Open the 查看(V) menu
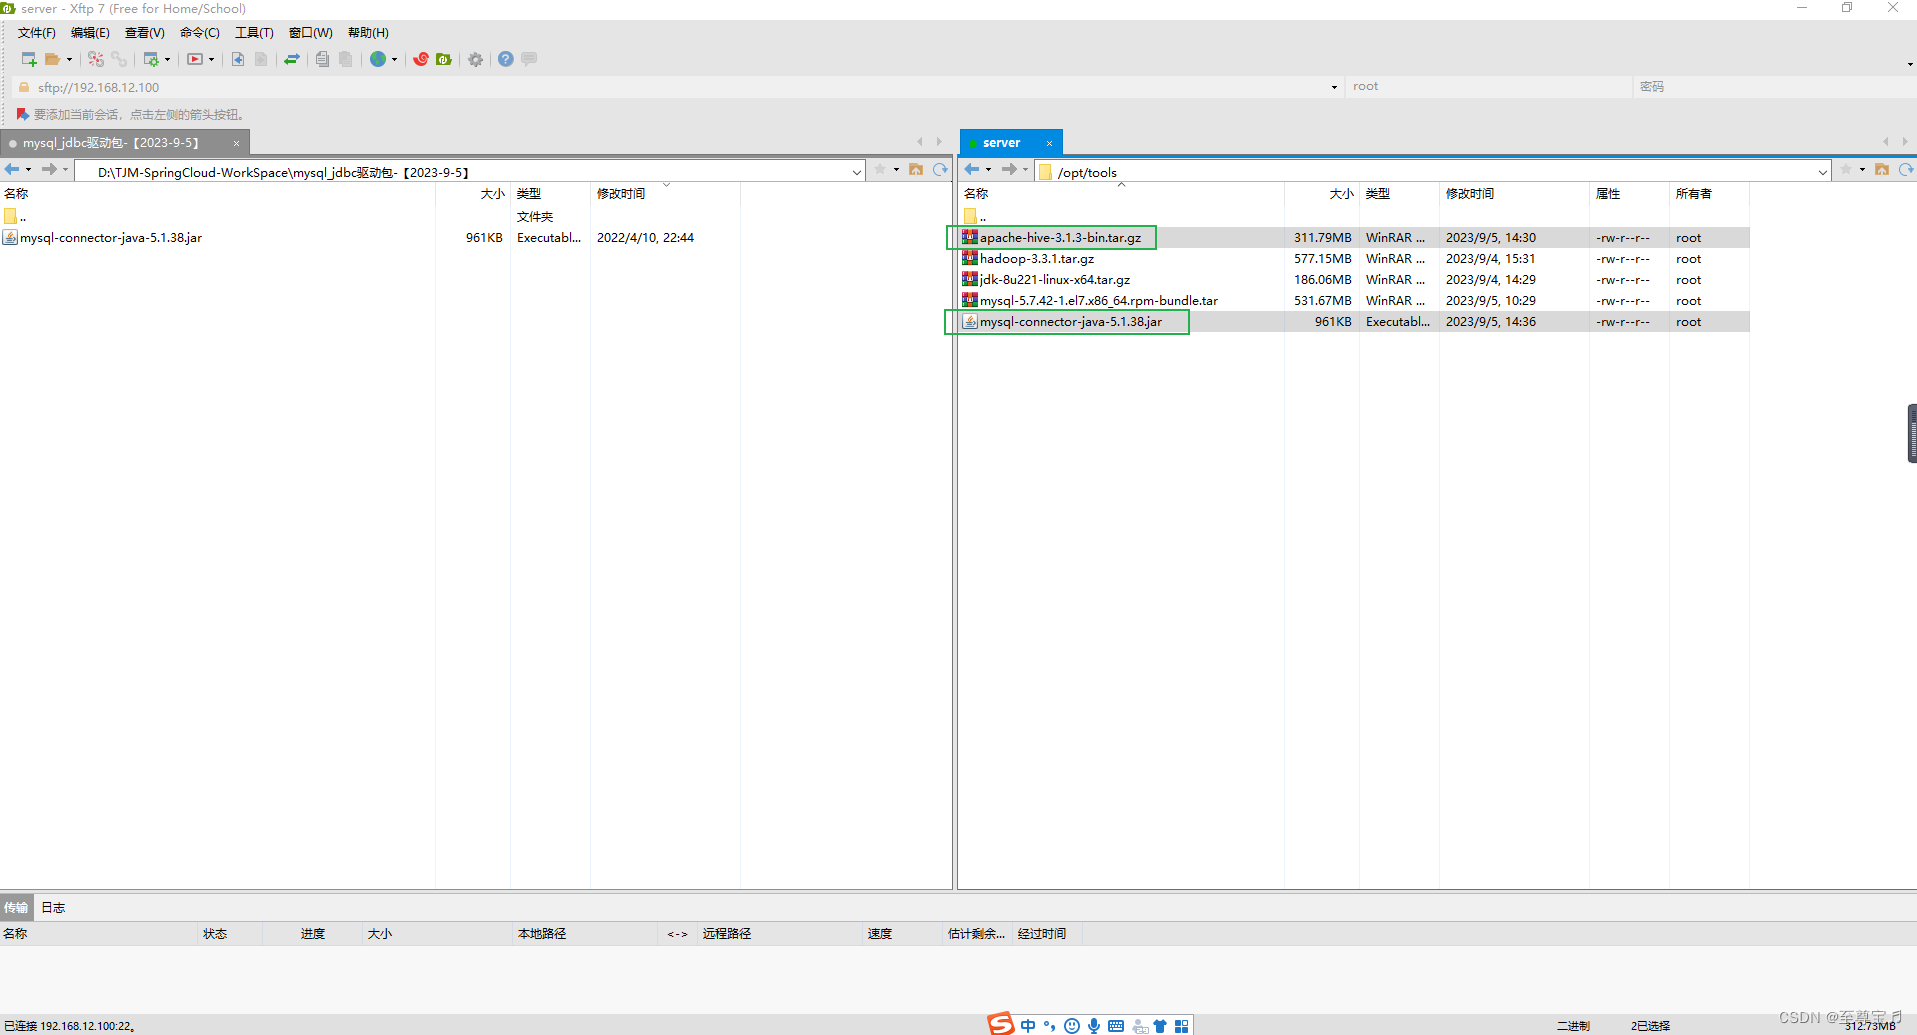1917x1035 pixels. [x=144, y=33]
